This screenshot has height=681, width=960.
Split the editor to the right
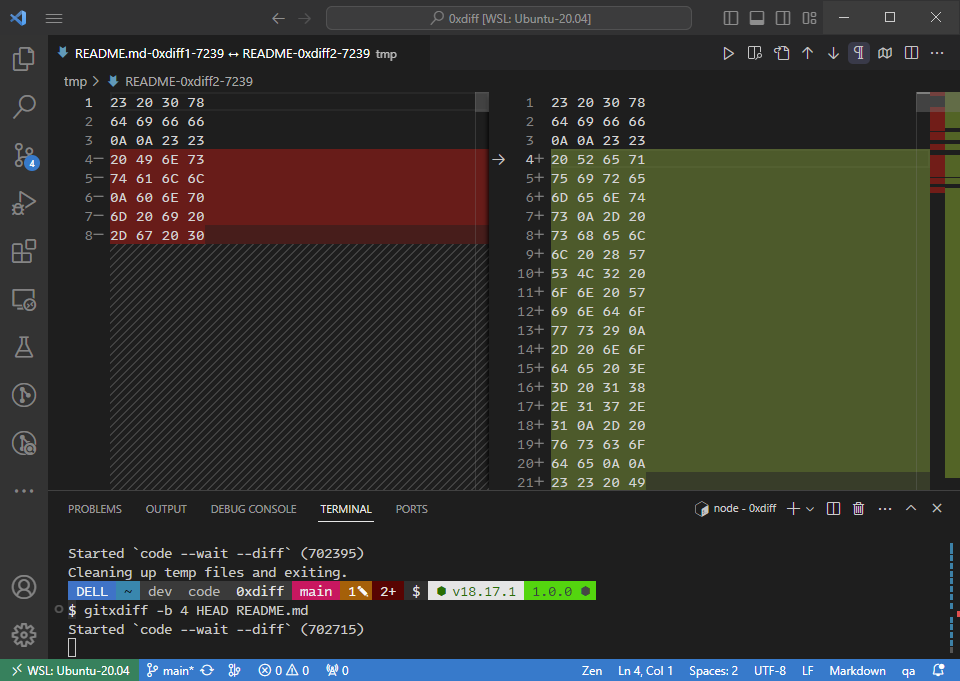click(911, 53)
